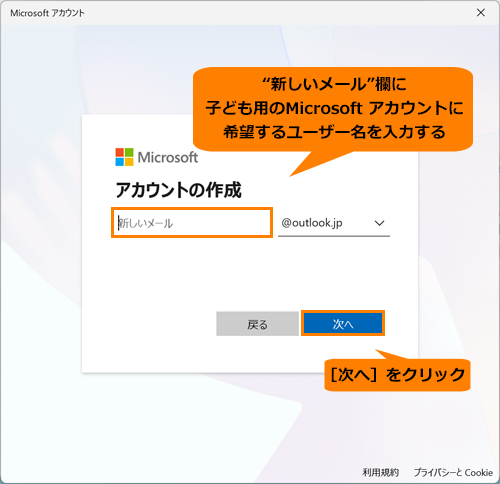Open the @outlook.jp domain dropdown
The width and height of the screenshot is (500, 484).
pyautogui.click(x=334, y=223)
